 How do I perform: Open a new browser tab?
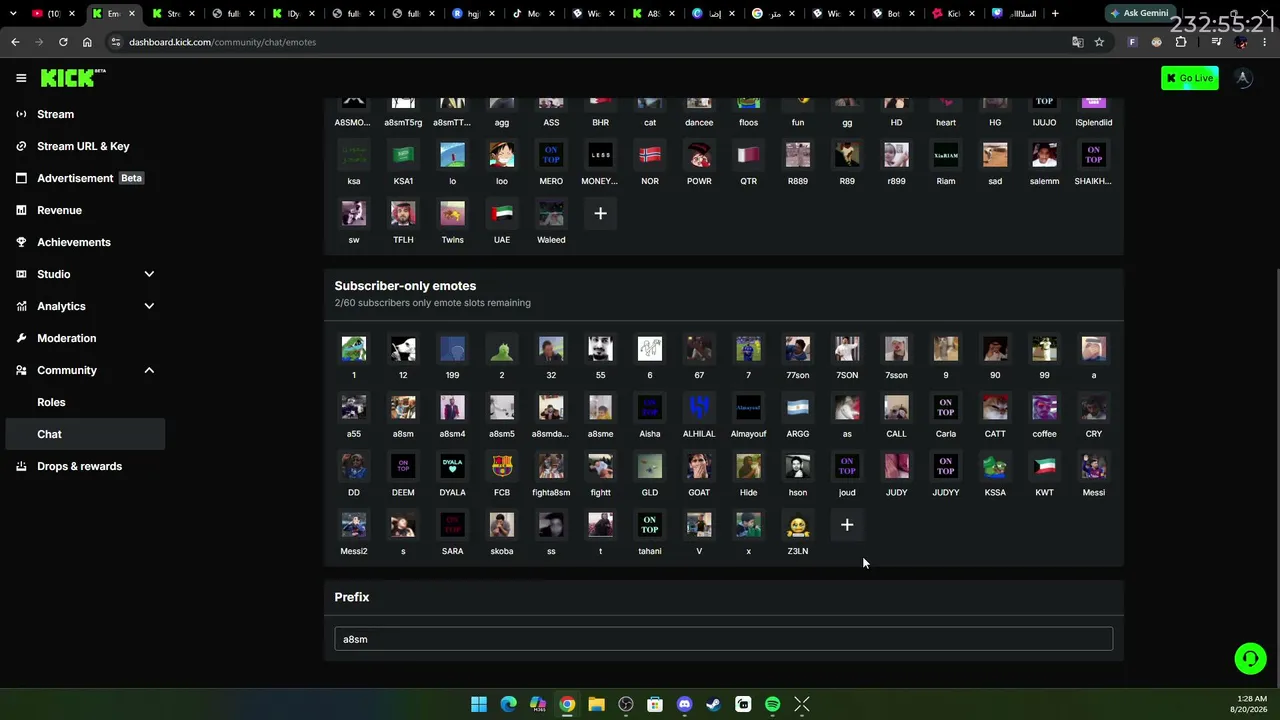pos(1055,13)
